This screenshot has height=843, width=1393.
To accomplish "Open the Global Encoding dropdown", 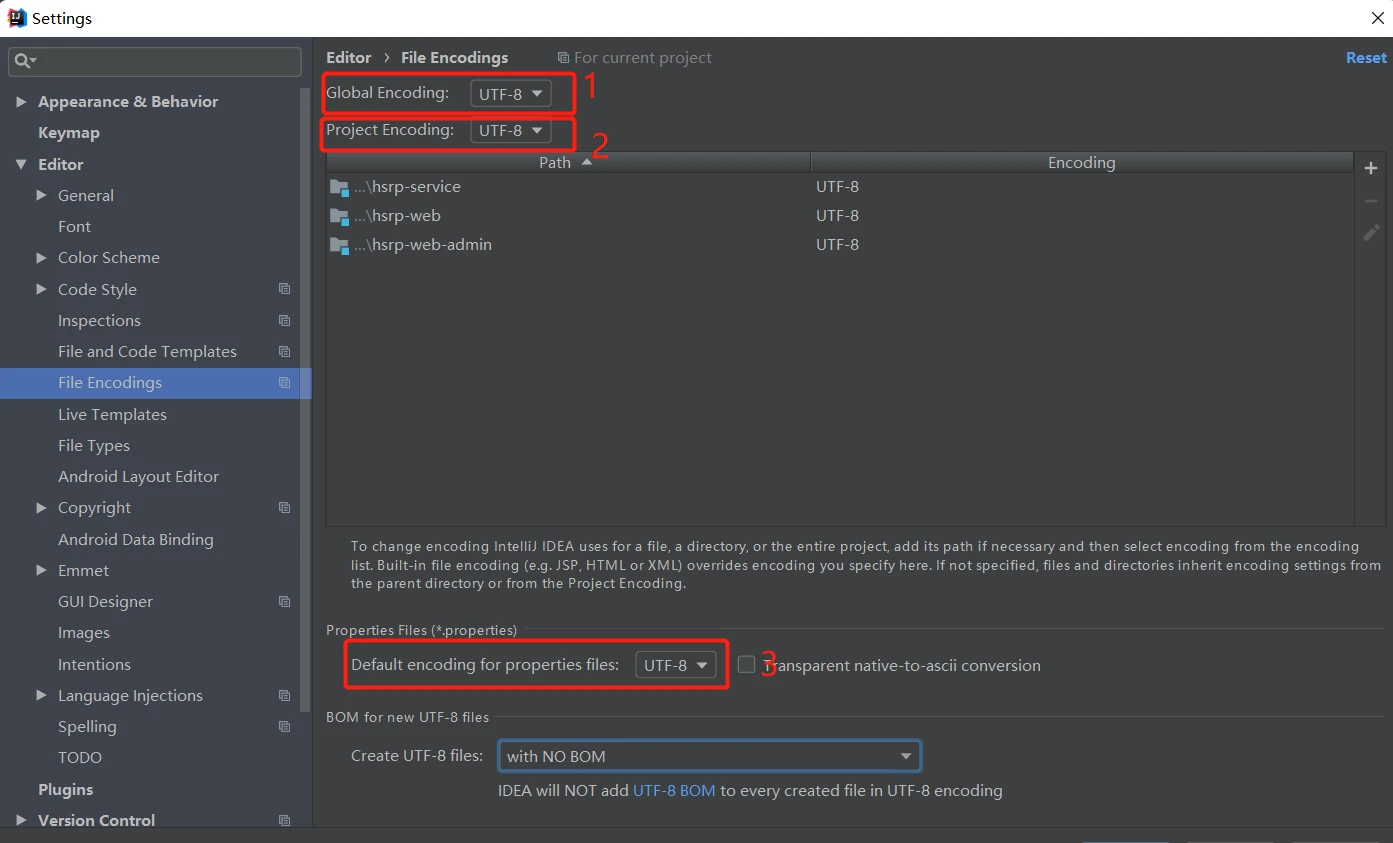I will coord(510,94).
